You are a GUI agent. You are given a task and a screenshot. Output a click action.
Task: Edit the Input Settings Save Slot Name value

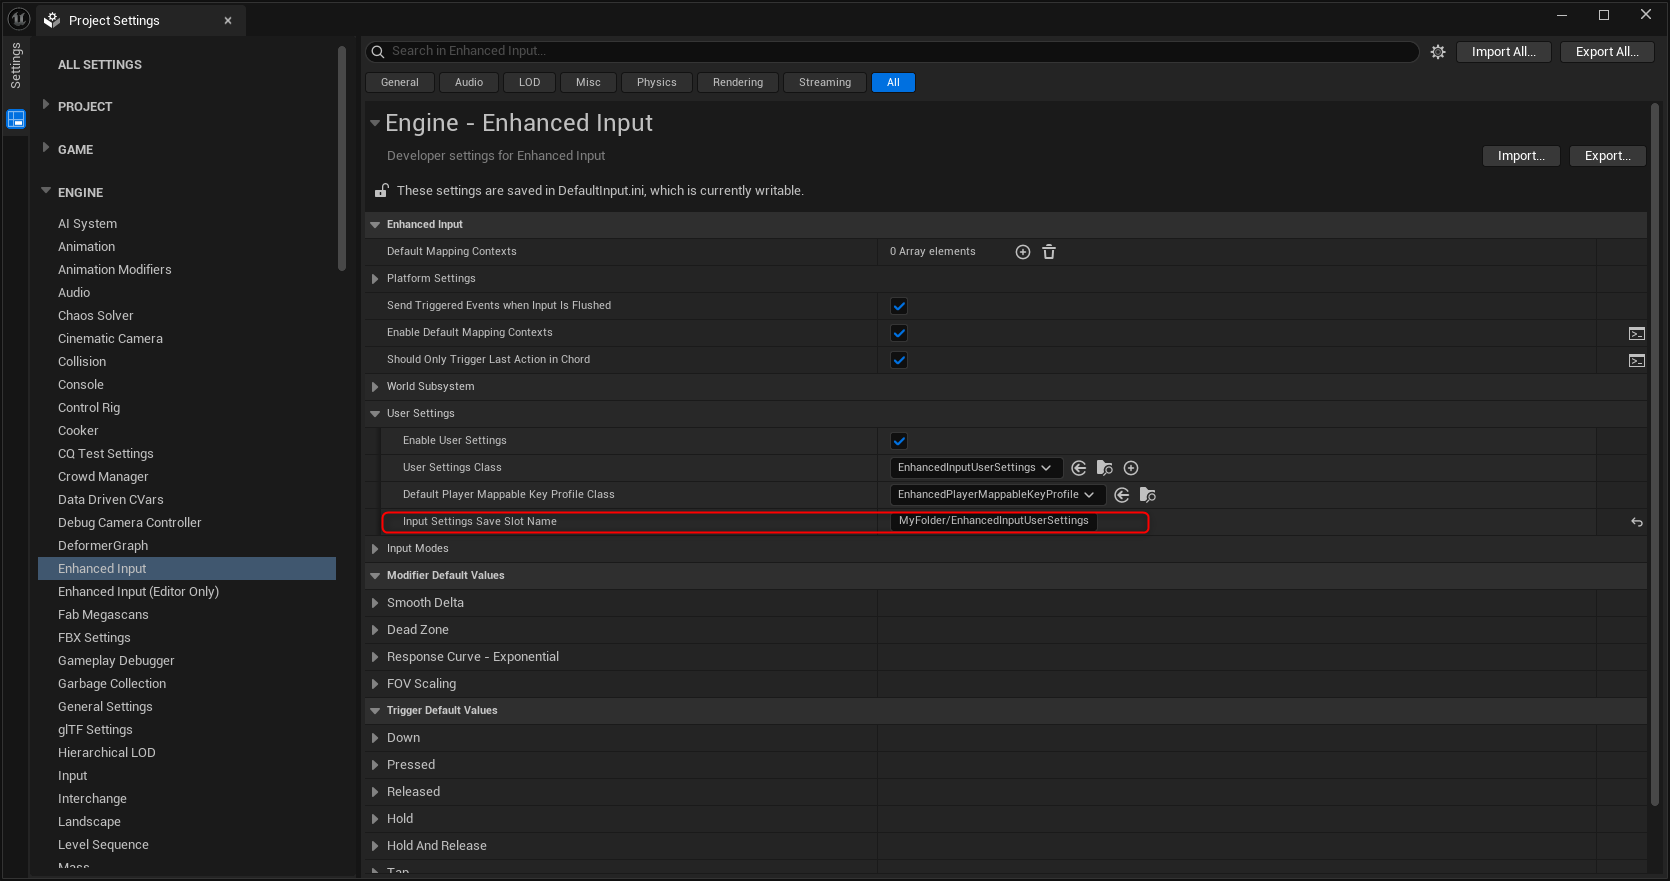pyautogui.click(x=994, y=521)
